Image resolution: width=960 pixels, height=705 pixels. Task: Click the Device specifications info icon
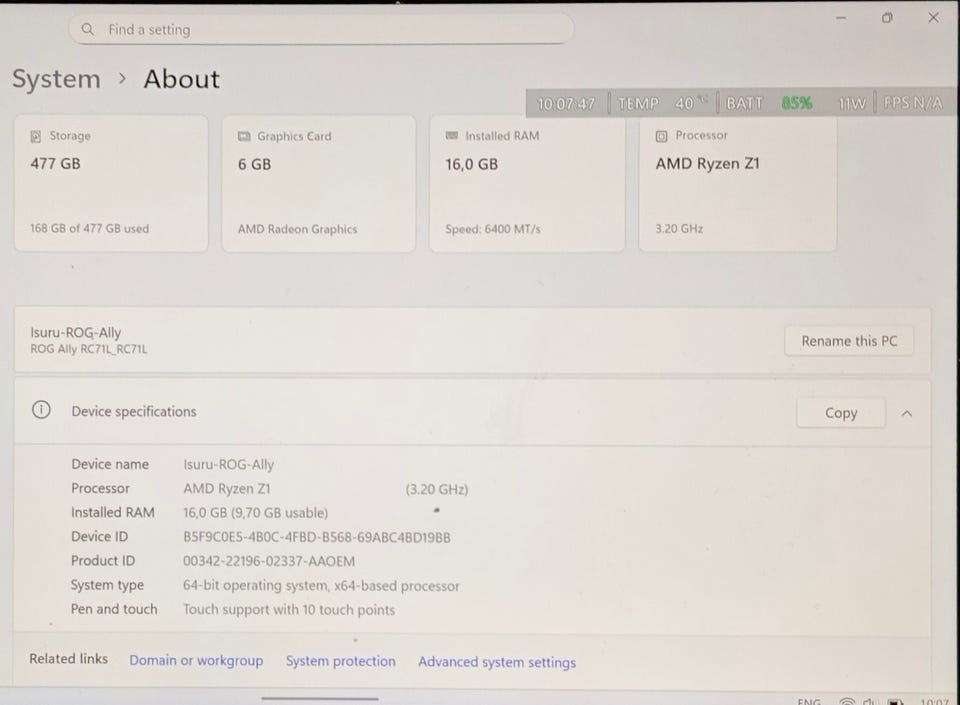[41, 409]
